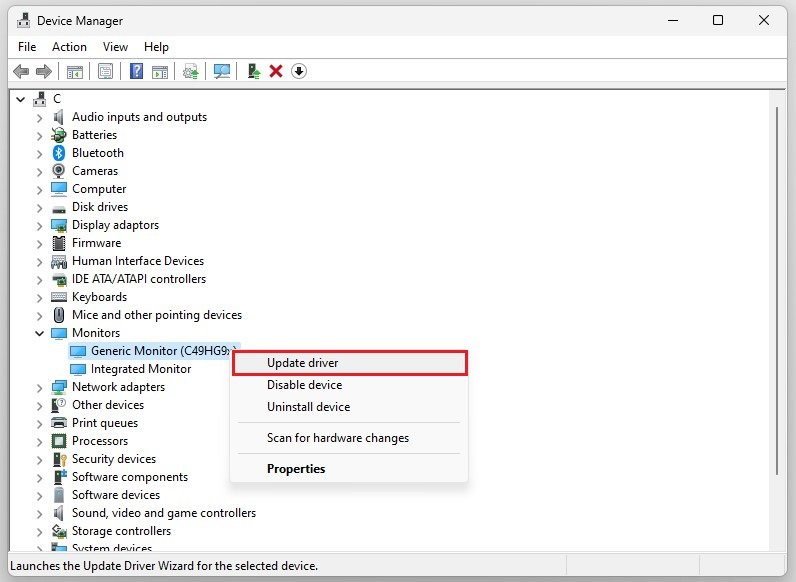Select Disable device in the context menu

[304, 385]
